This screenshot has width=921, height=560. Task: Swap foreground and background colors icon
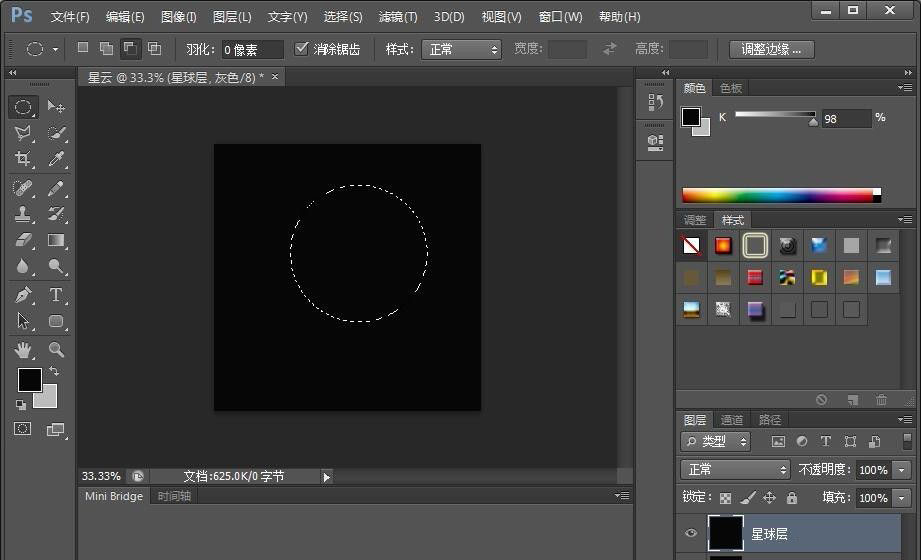coord(53,371)
